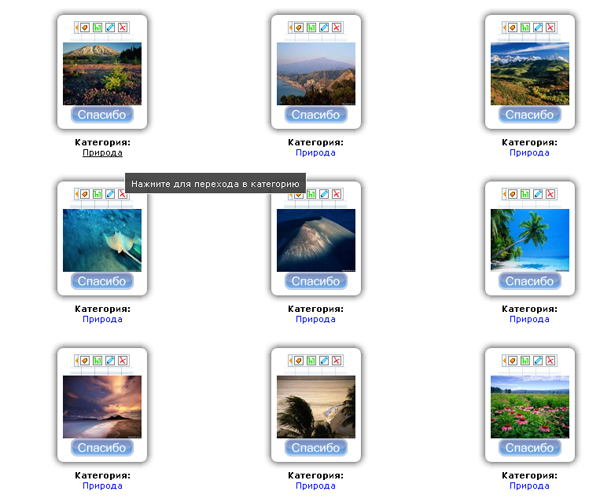Collapse the toolbar arrow on the pink flower field card
Screen dimensions: 600x502
point(505,360)
